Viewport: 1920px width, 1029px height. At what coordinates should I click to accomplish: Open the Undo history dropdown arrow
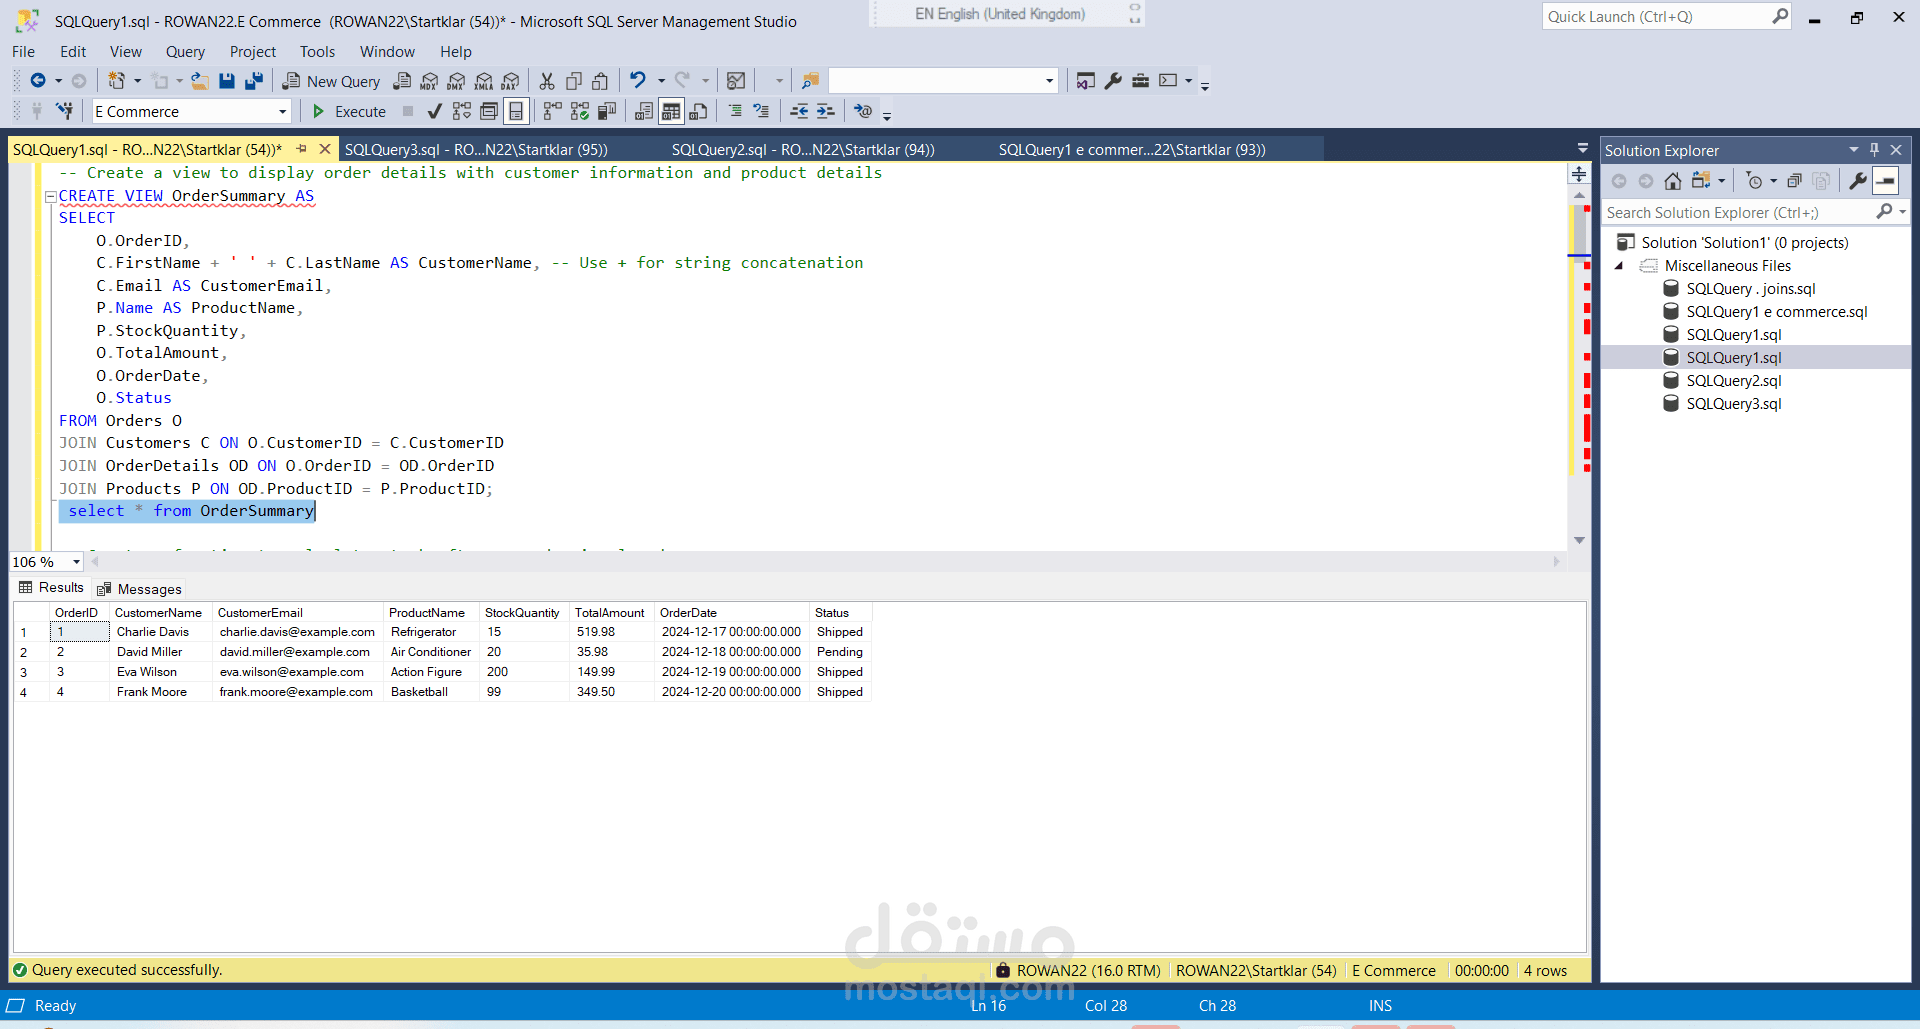660,81
